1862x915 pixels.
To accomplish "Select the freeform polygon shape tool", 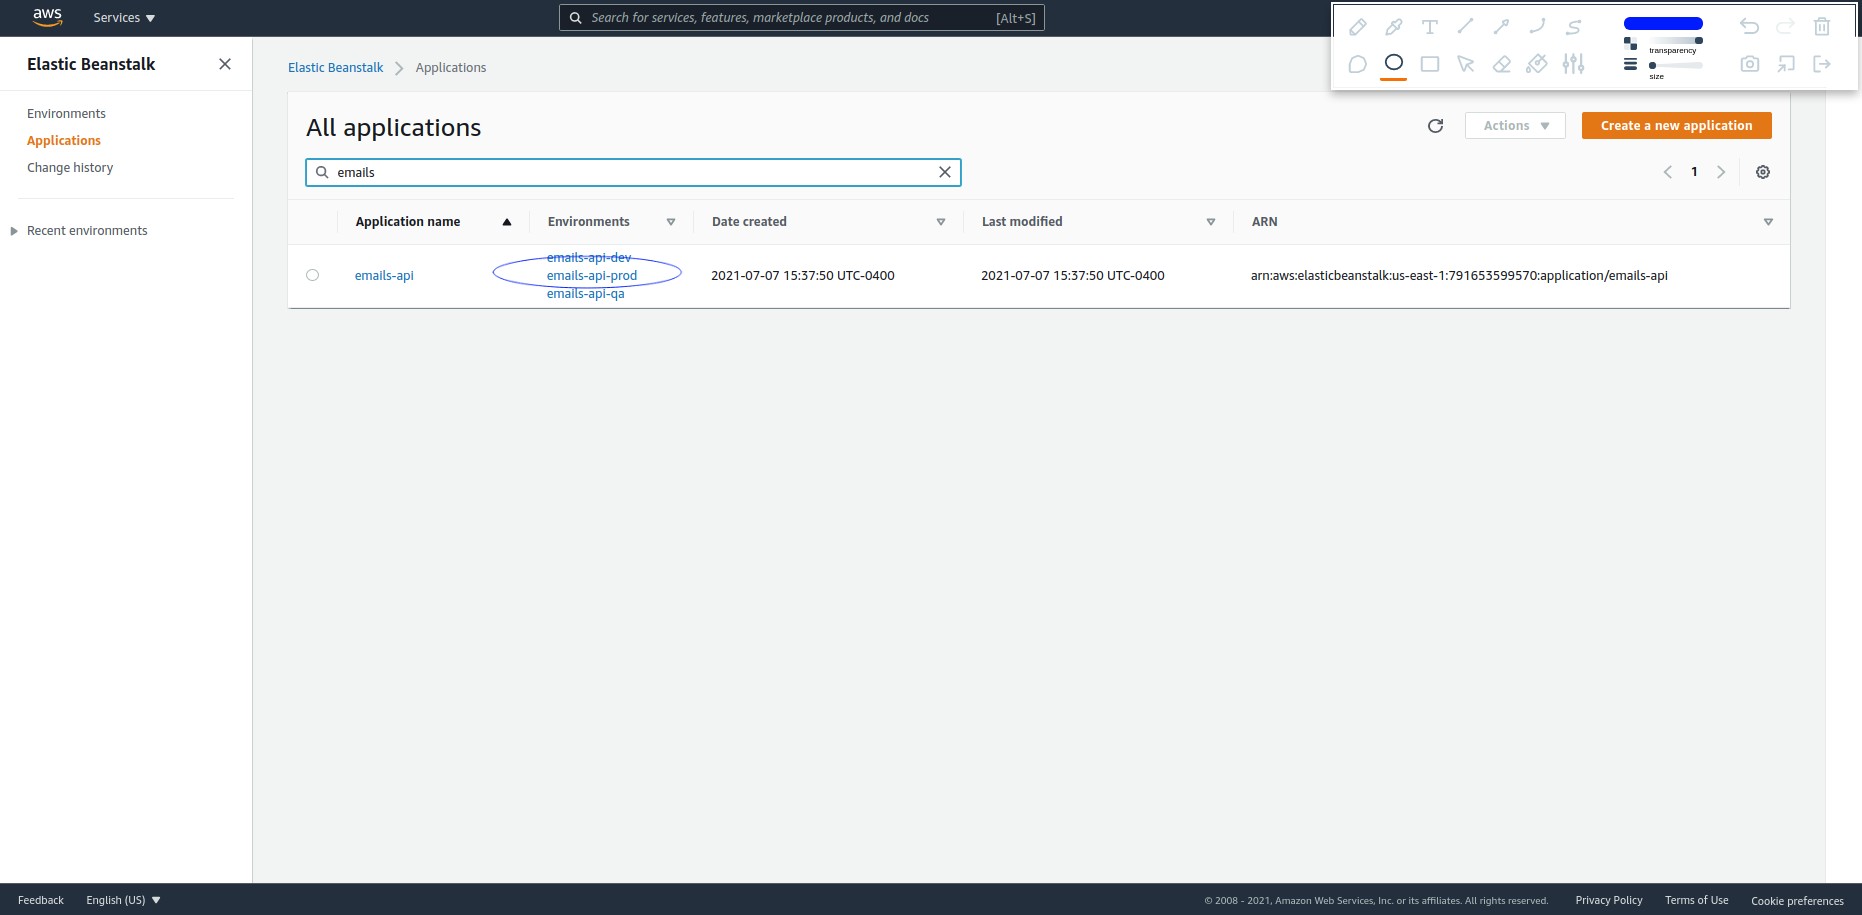I will (1357, 64).
